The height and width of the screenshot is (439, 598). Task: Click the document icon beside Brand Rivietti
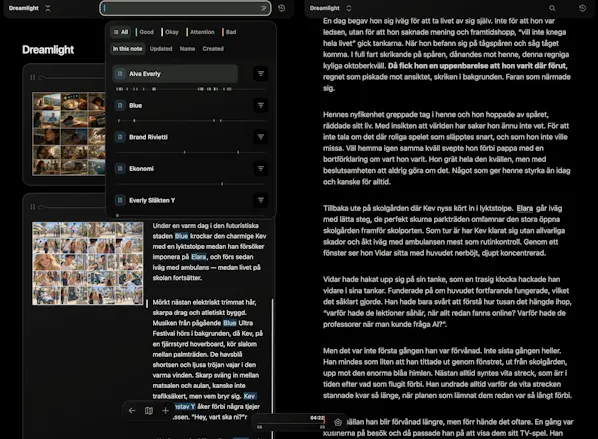pos(120,137)
